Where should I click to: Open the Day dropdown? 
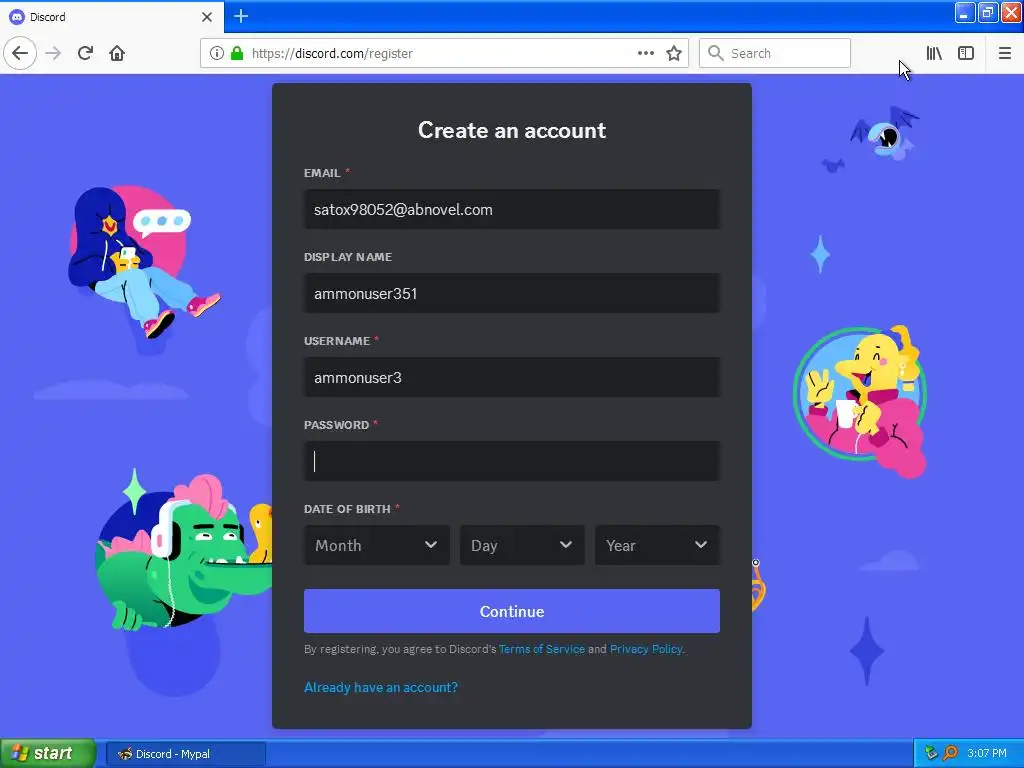click(x=522, y=545)
